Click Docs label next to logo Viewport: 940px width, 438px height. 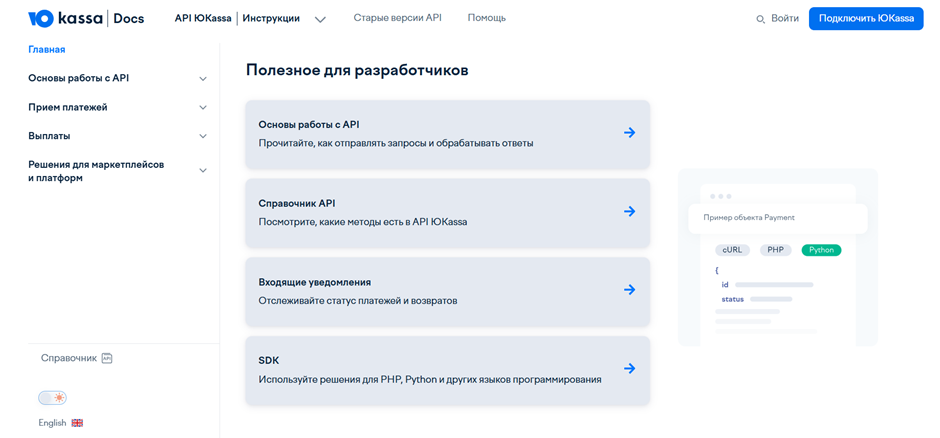[x=129, y=19]
